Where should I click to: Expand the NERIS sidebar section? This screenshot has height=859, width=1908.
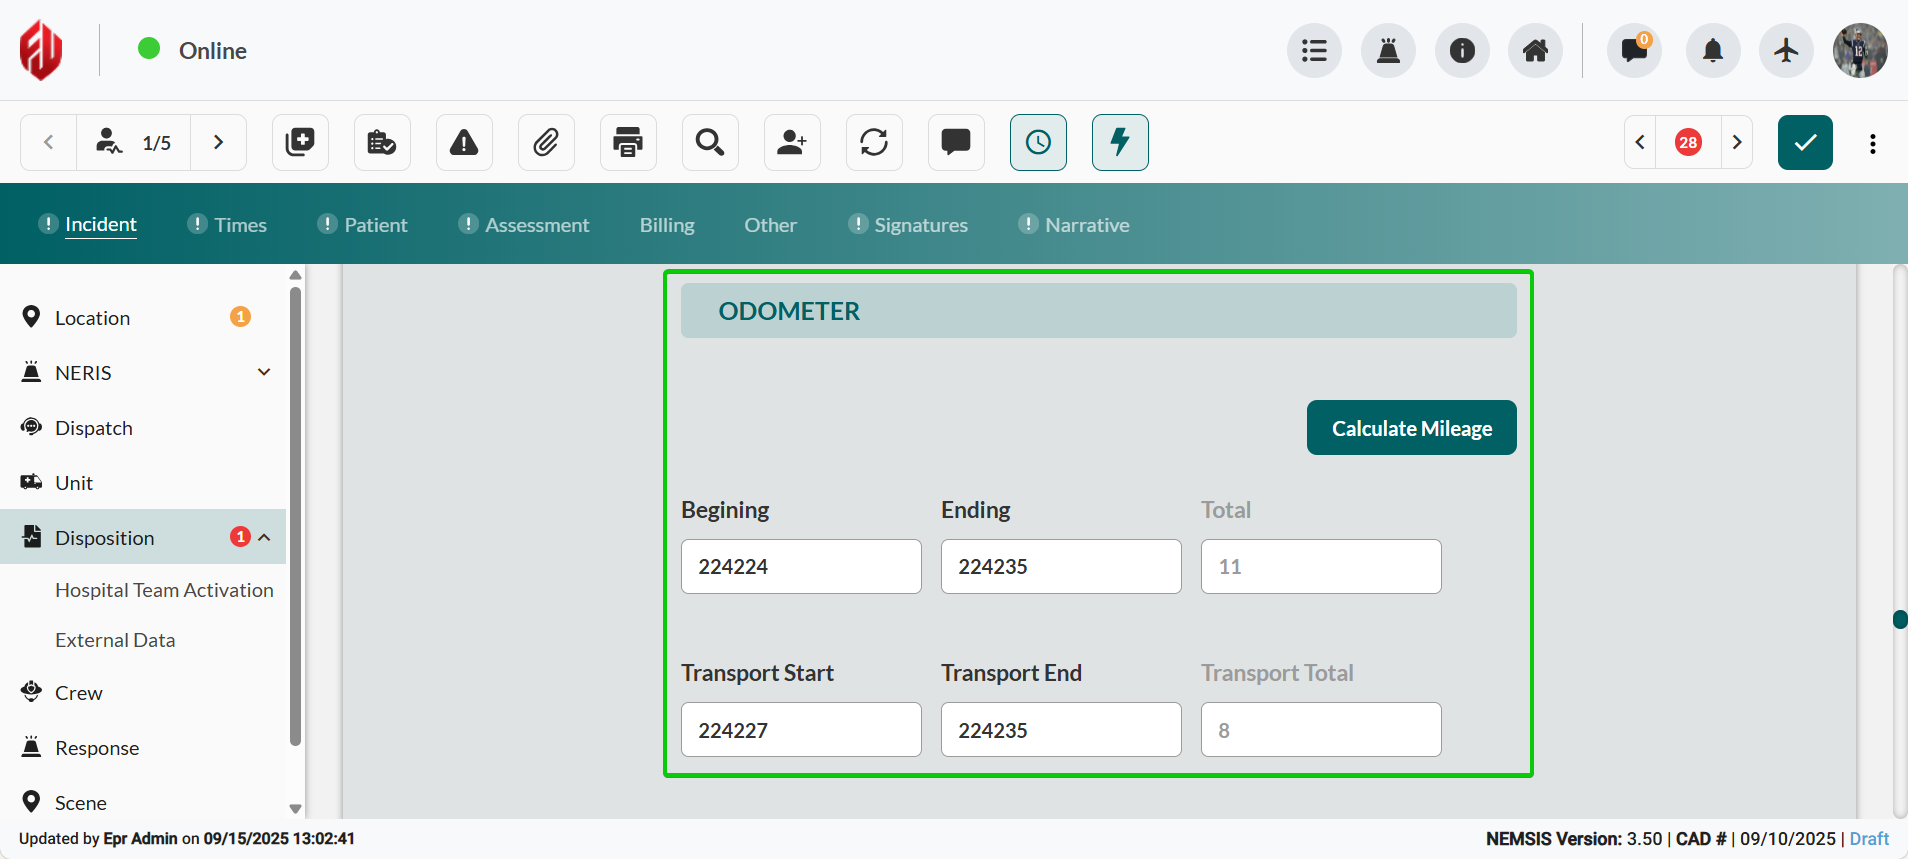(x=264, y=373)
